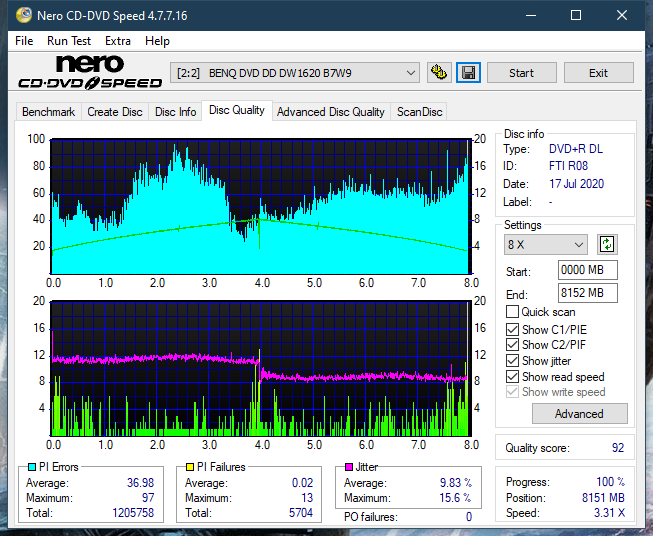This screenshot has width=653, height=536.
Task: Open the 8 X speed dropdown
Action: 546,244
